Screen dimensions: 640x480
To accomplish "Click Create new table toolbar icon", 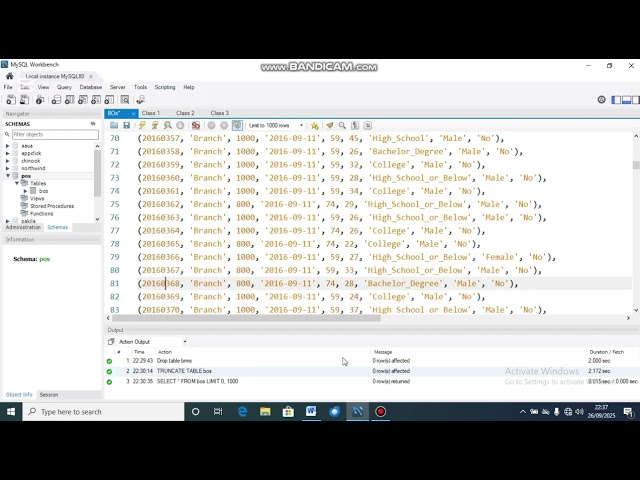I will [70, 100].
